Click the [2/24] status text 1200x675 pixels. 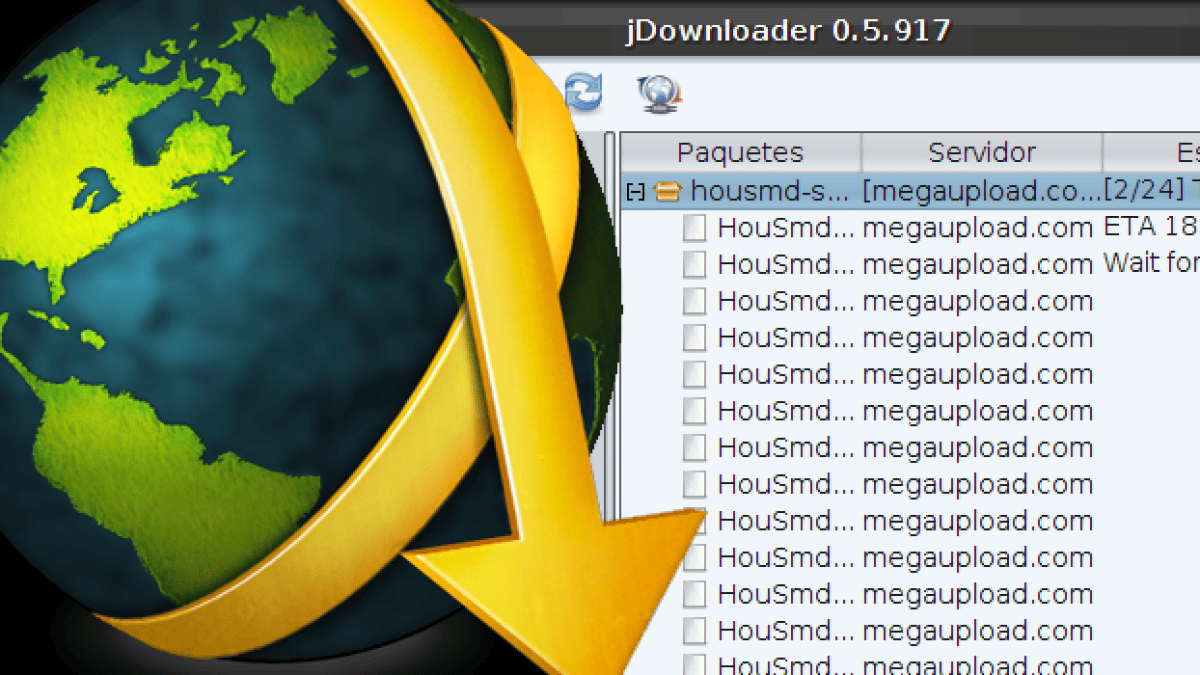(x=1144, y=189)
